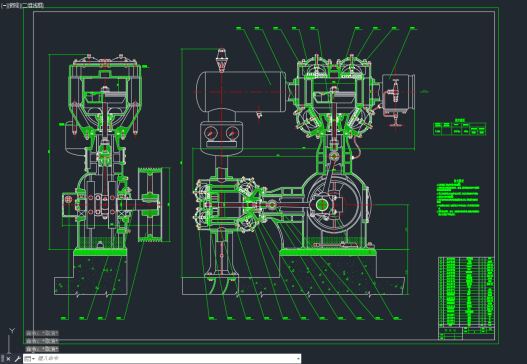527x364 pixels.
Task: Select the green technical requirements text block
Action: (x=458, y=198)
